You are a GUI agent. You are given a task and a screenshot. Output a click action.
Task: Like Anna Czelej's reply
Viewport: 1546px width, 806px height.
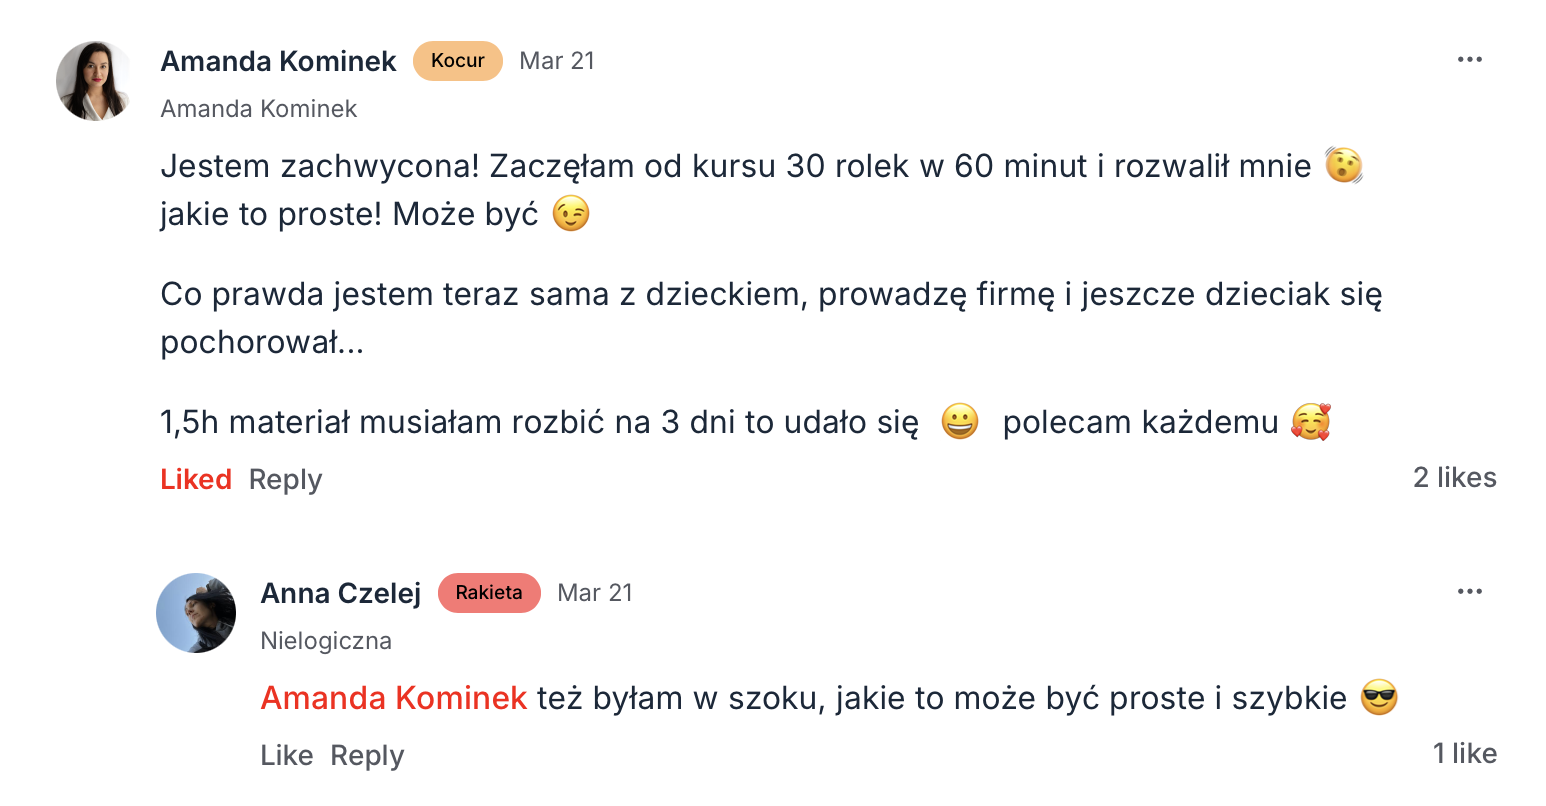point(287,756)
